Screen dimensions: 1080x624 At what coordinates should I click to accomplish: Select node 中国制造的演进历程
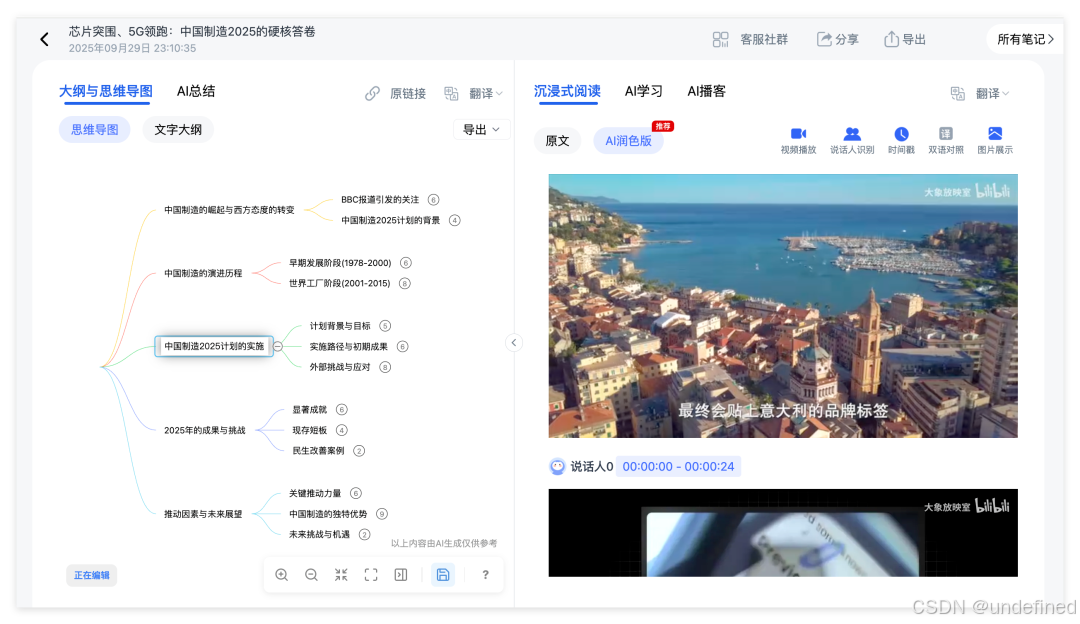coord(203,273)
